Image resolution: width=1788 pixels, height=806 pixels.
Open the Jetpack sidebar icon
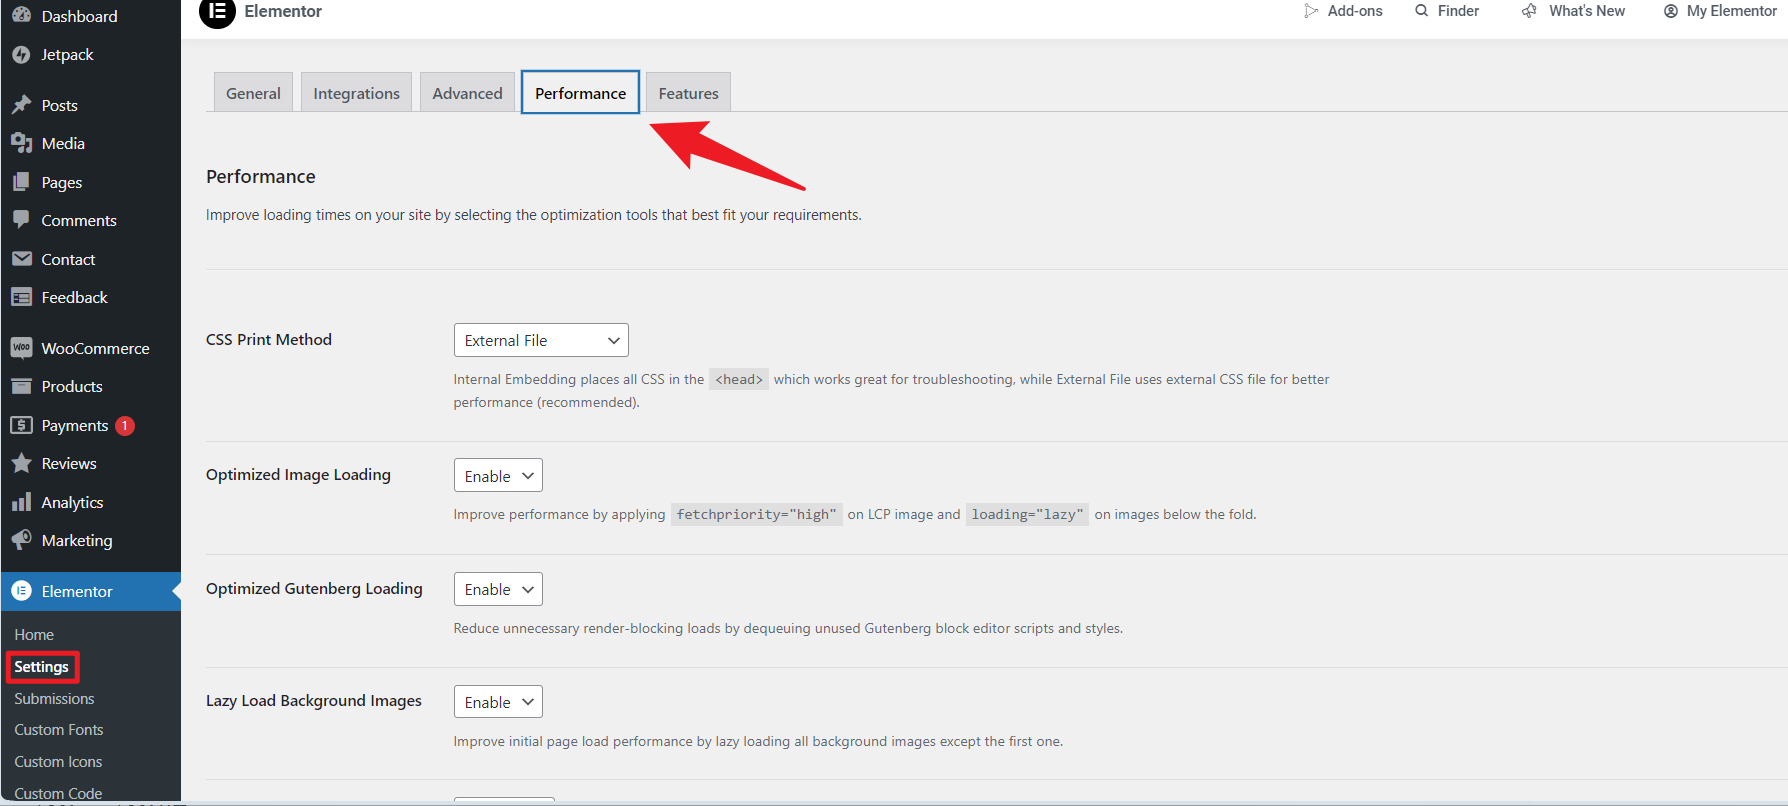(x=21, y=55)
